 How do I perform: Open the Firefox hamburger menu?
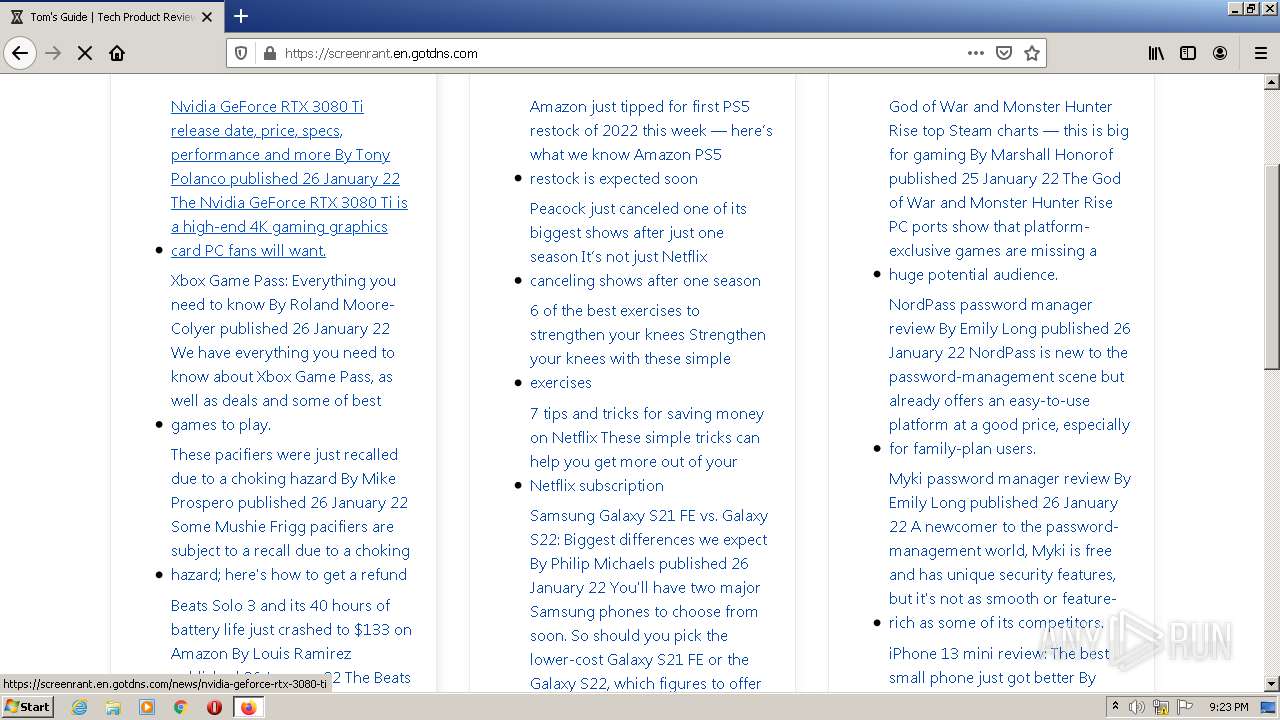1260,53
